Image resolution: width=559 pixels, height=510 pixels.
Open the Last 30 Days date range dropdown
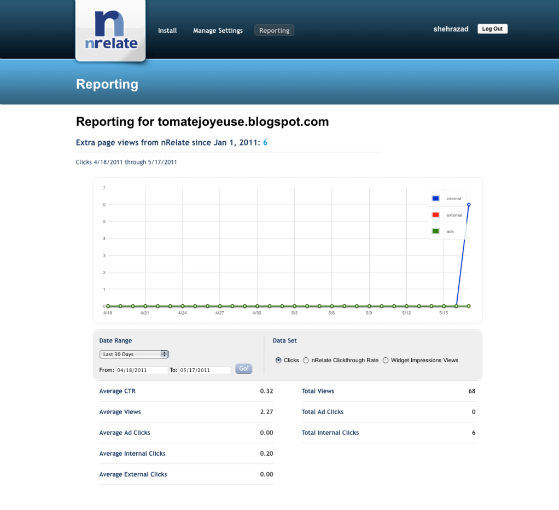(134, 354)
